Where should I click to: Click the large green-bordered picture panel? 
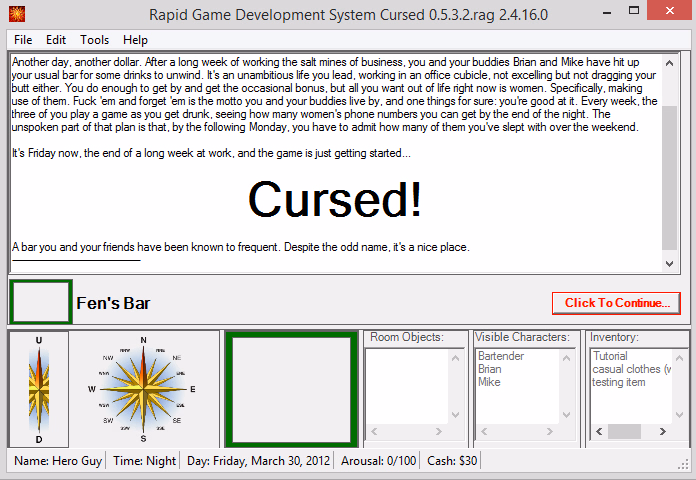tap(292, 389)
